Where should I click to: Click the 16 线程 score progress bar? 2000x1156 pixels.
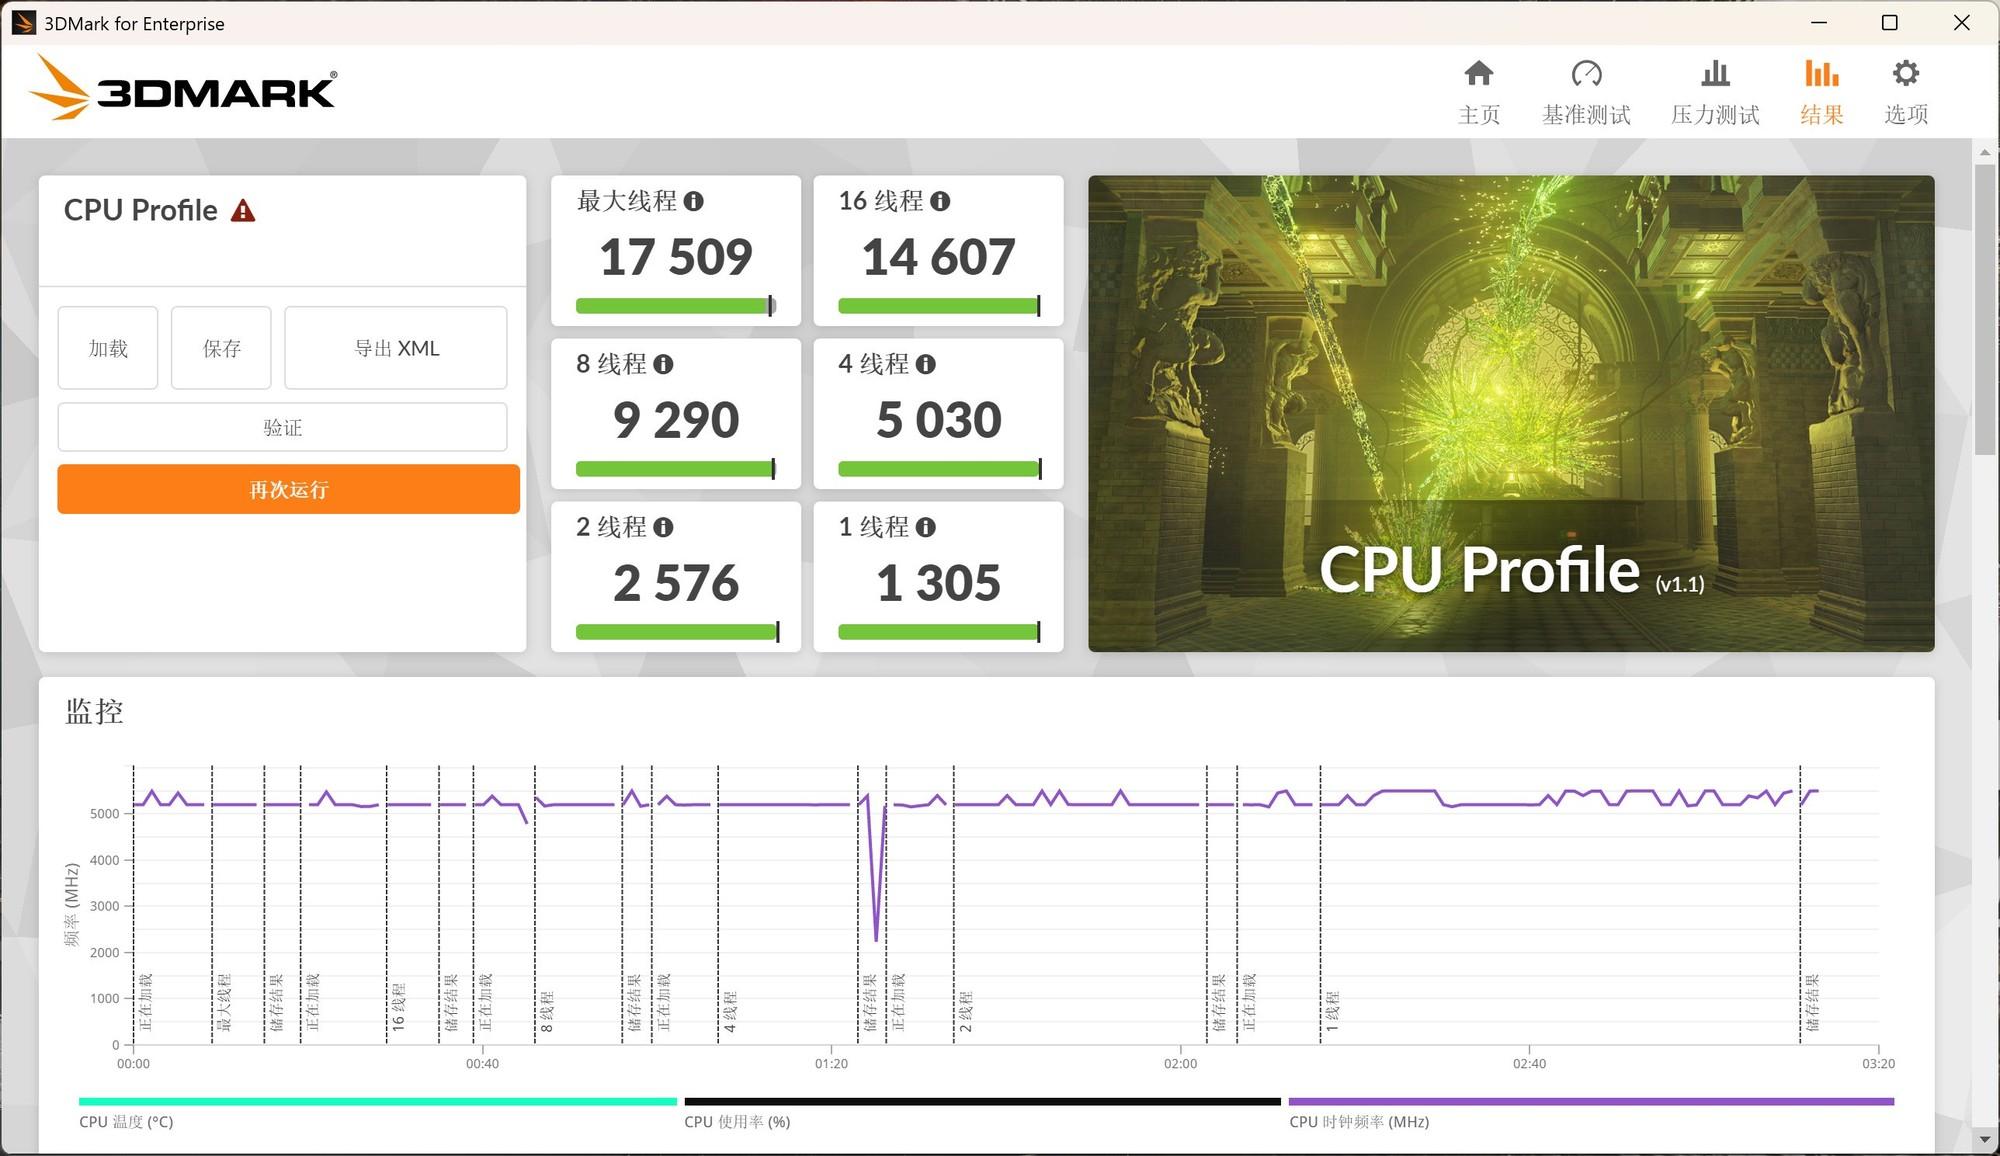click(939, 306)
